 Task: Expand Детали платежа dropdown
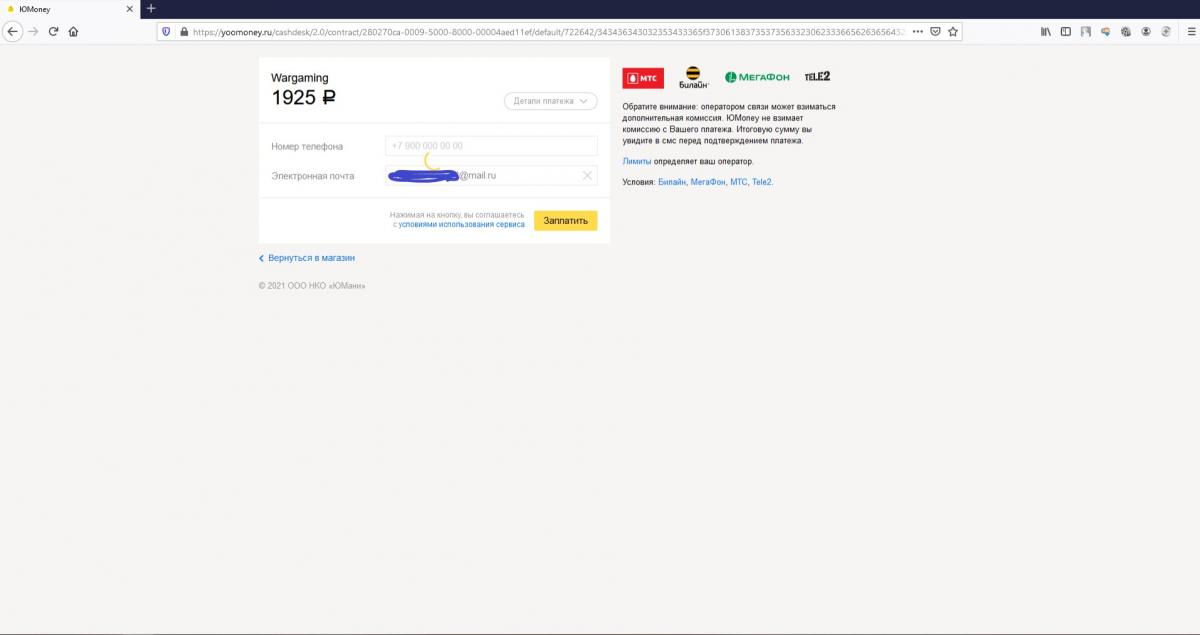tap(550, 101)
